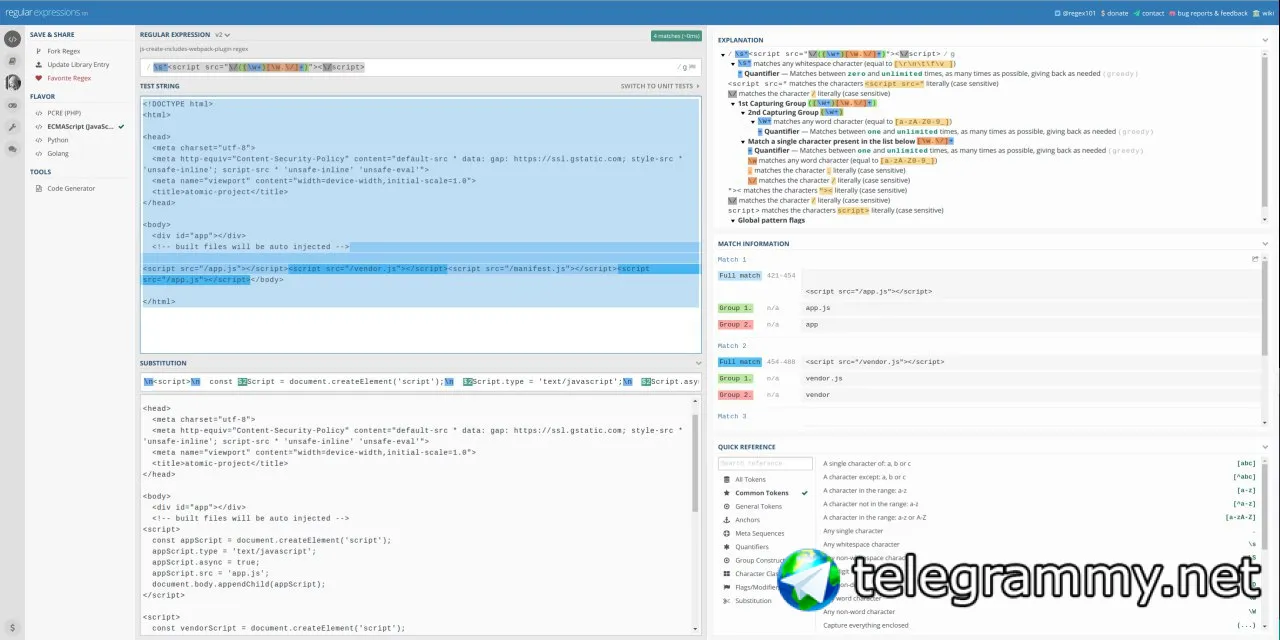Collapse 'Match a single character present' node

click(x=743, y=142)
